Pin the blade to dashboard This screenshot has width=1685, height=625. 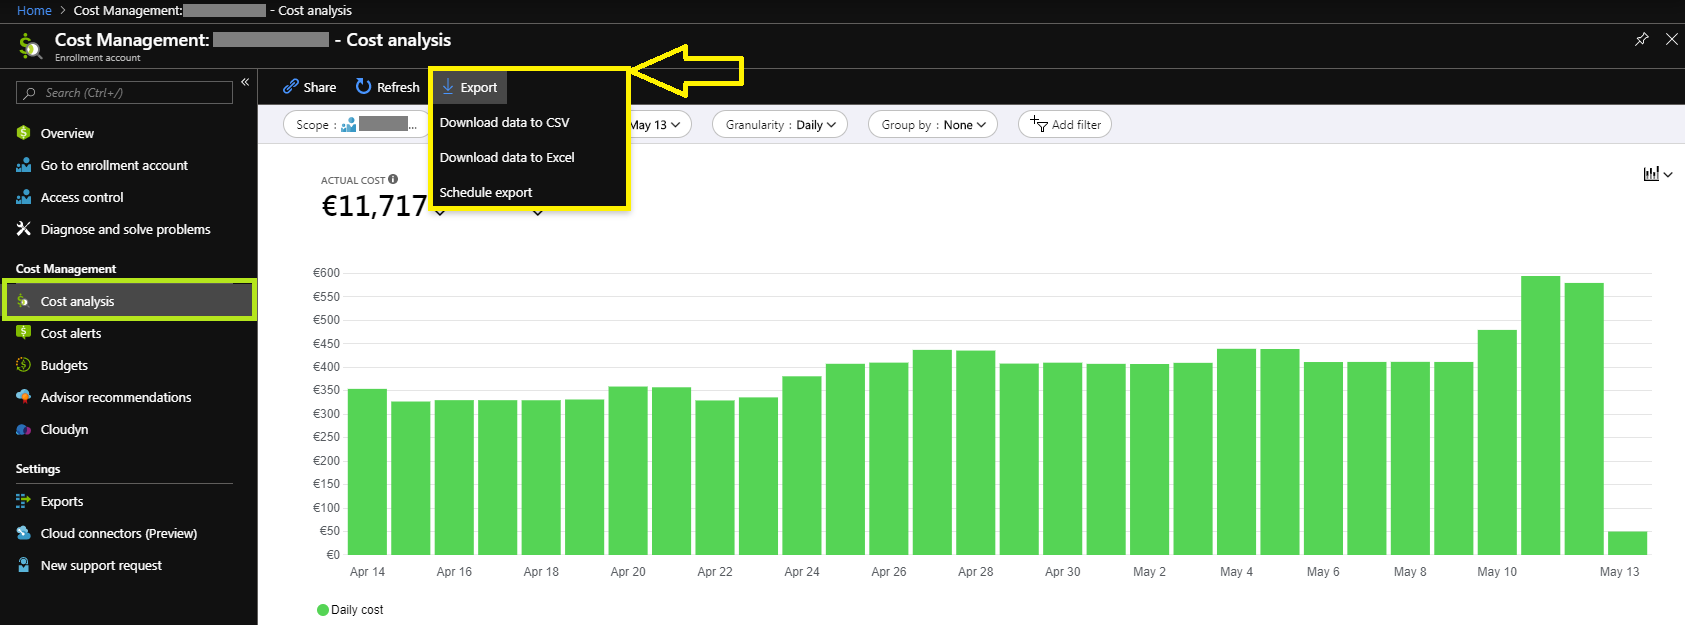click(1641, 39)
